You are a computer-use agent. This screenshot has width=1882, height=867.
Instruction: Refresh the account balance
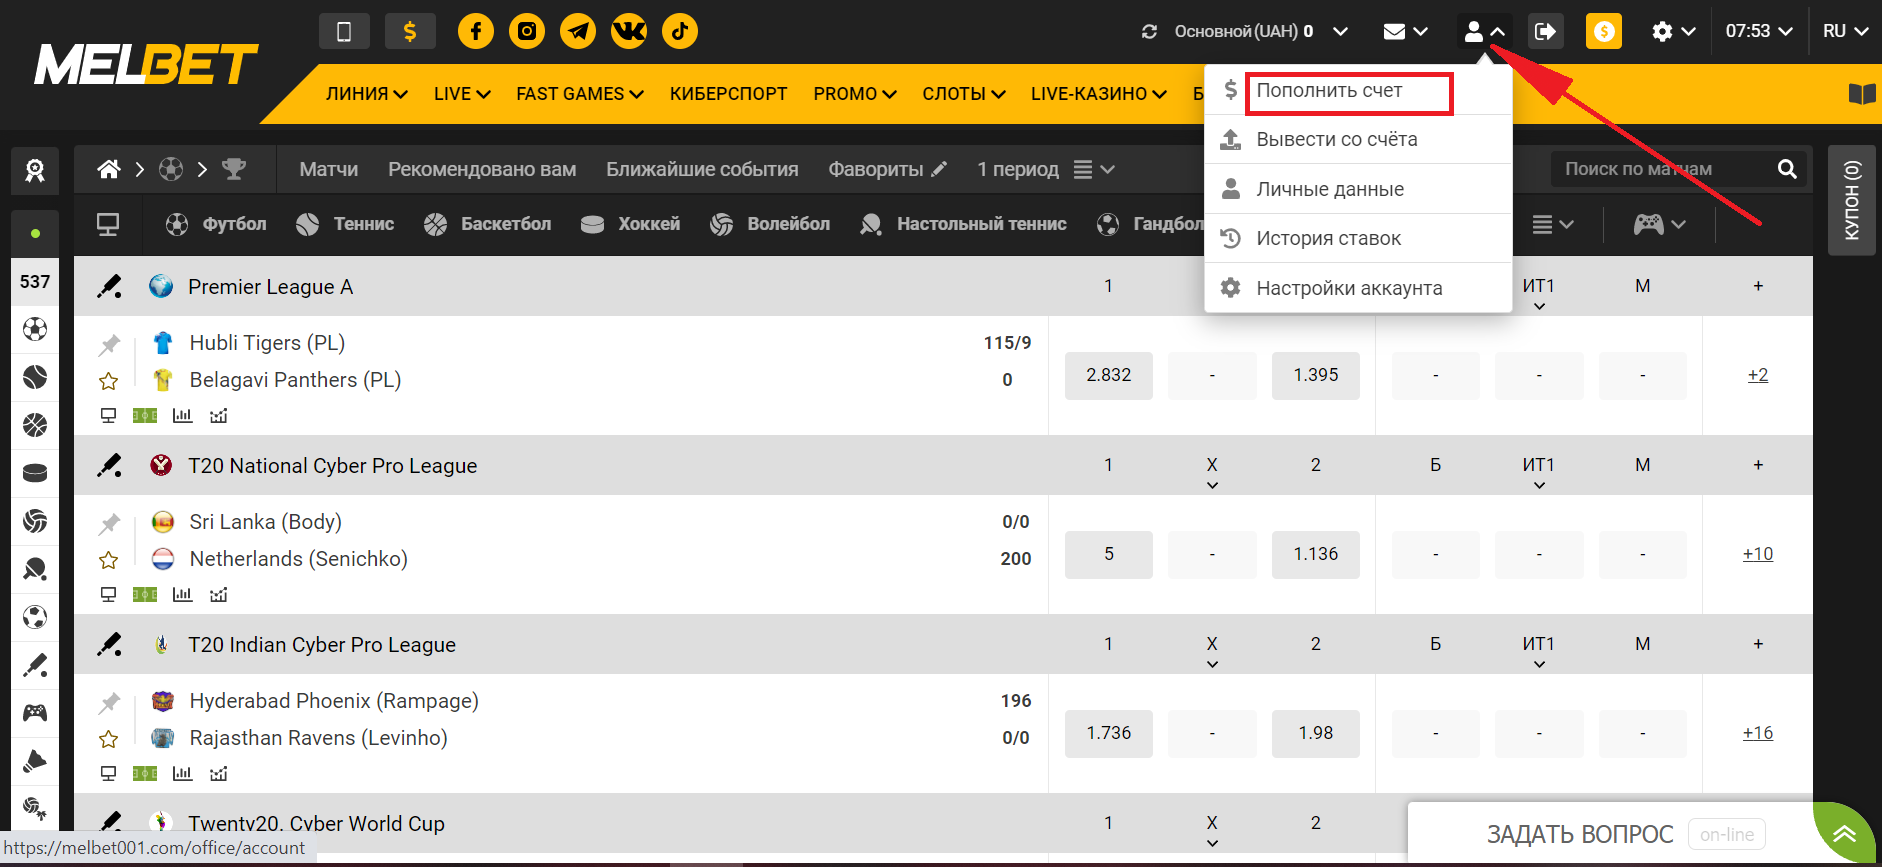click(x=1150, y=32)
